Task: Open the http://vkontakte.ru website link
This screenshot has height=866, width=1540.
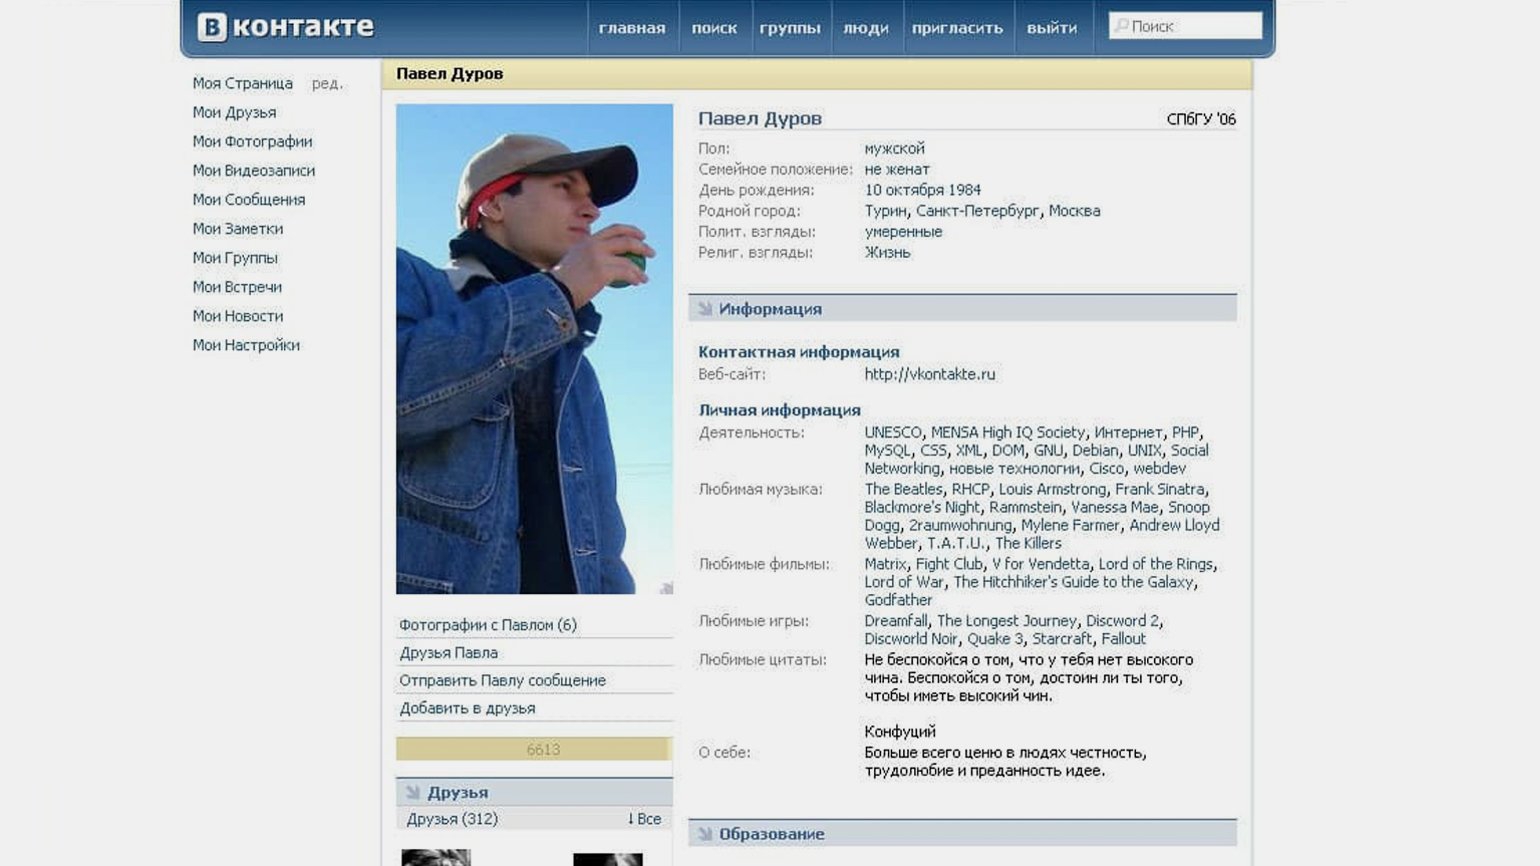Action: click(930, 374)
